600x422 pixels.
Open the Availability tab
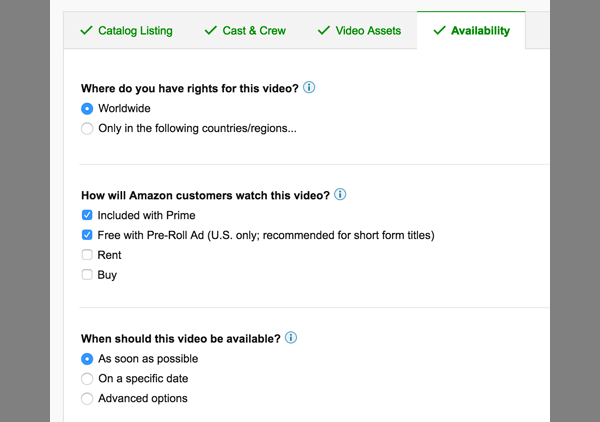471,31
